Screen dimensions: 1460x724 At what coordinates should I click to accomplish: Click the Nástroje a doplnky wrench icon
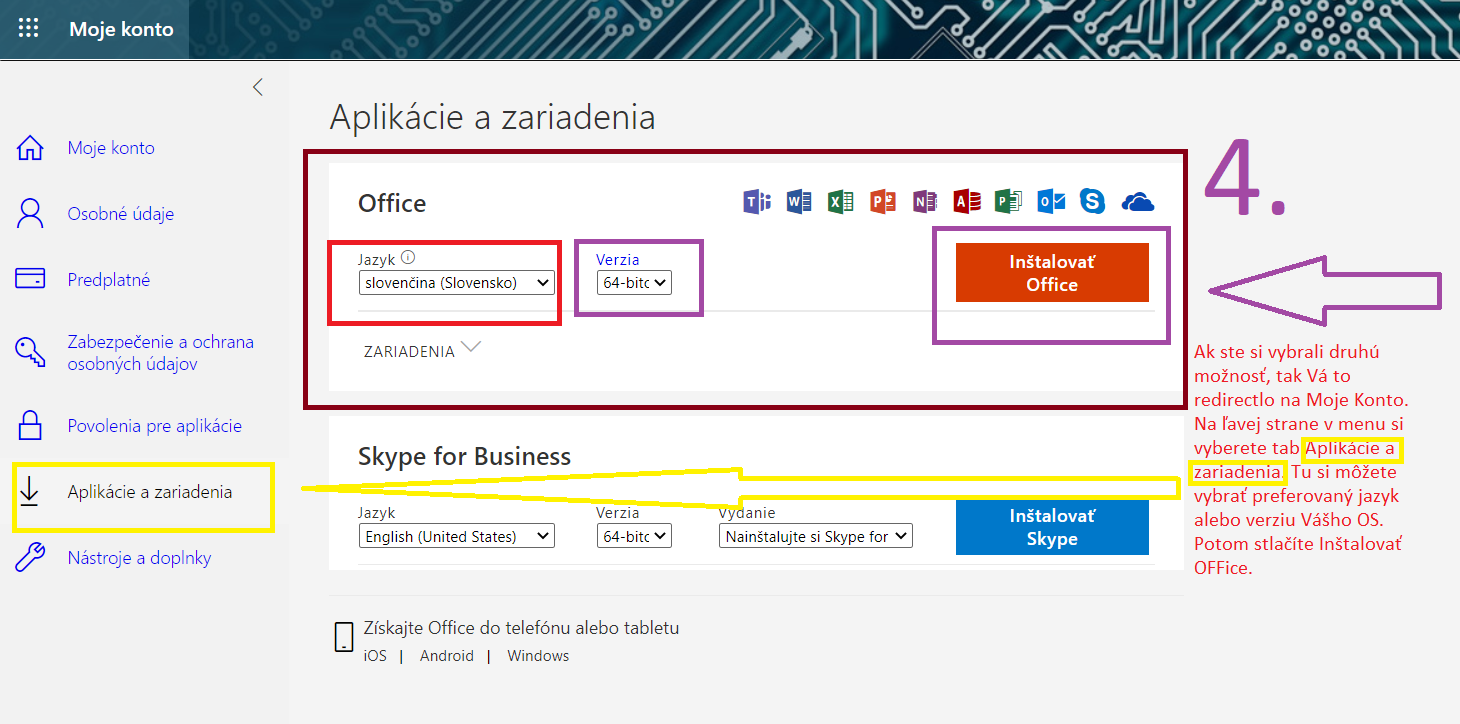[31, 557]
